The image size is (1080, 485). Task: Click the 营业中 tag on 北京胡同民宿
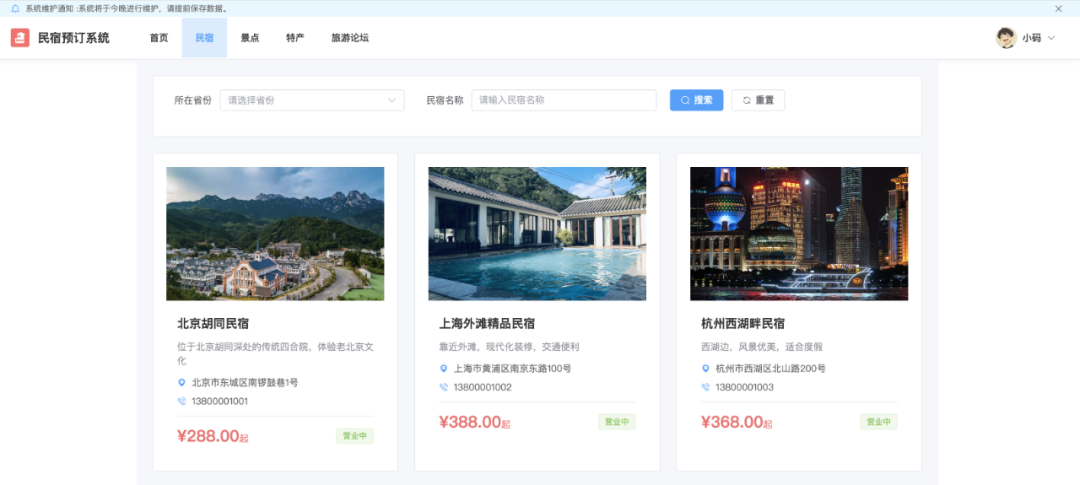pos(355,436)
